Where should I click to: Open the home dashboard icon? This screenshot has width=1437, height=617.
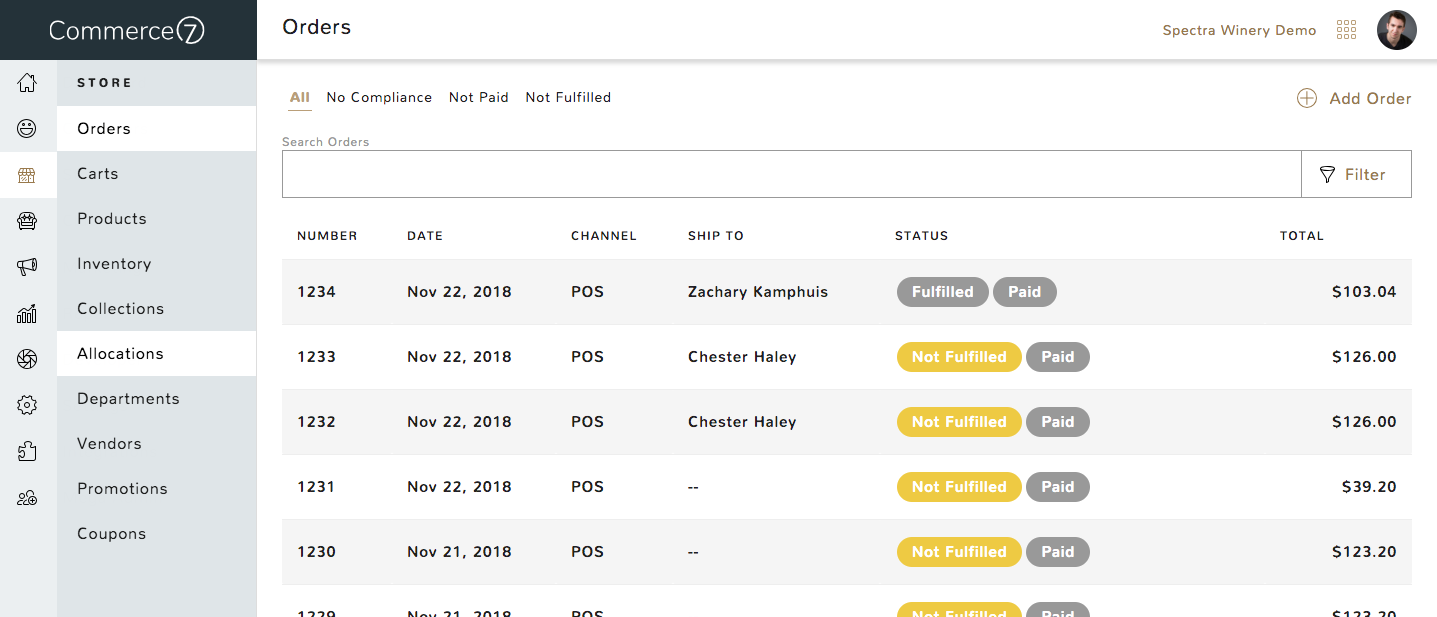(27, 83)
